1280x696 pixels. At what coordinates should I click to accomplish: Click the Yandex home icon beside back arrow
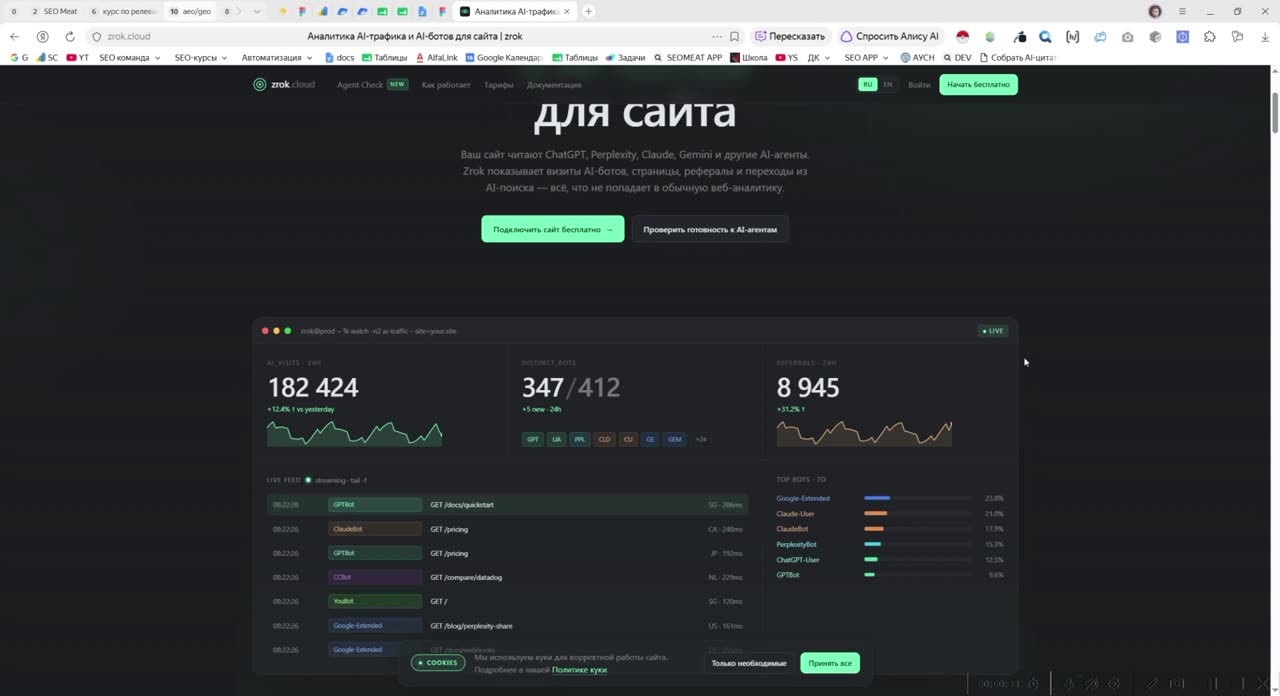(42, 37)
